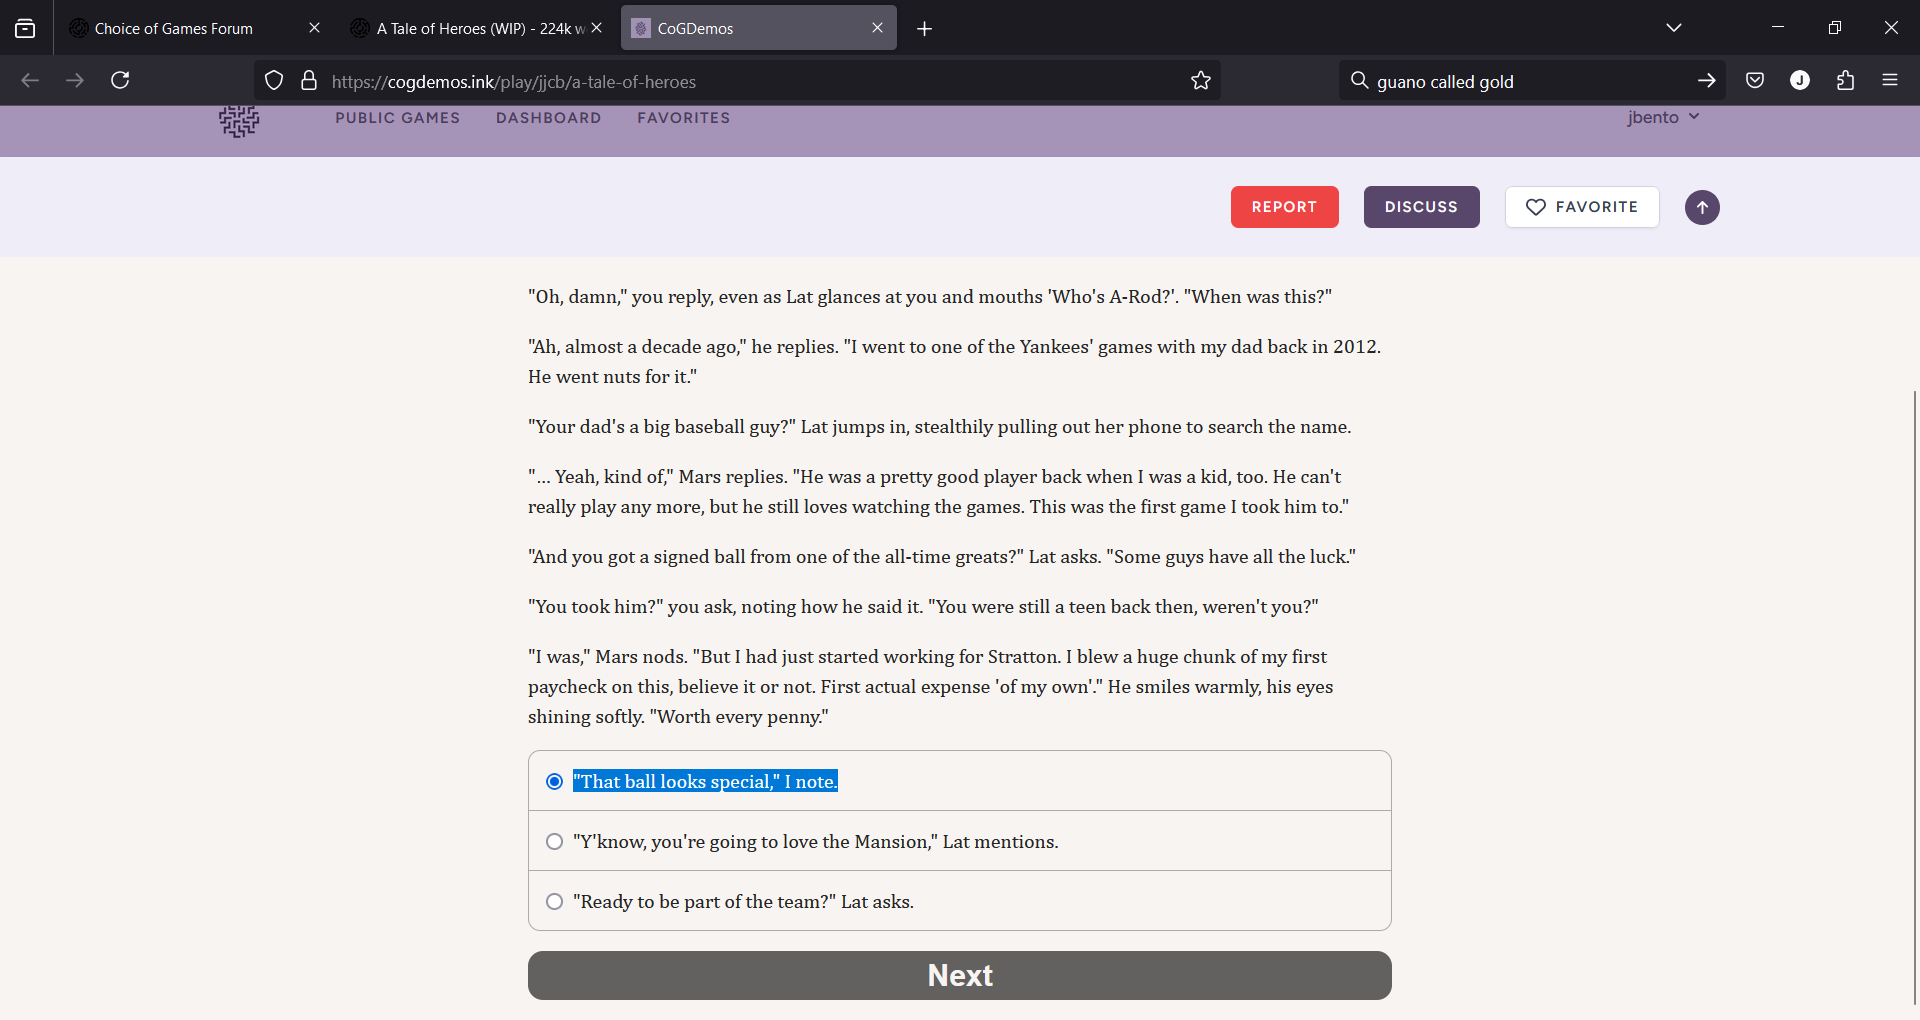The width and height of the screenshot is (1920, 1020).
Task: Switch to A Tale of Heroes (WIP) tab
Action: [480, 29]
